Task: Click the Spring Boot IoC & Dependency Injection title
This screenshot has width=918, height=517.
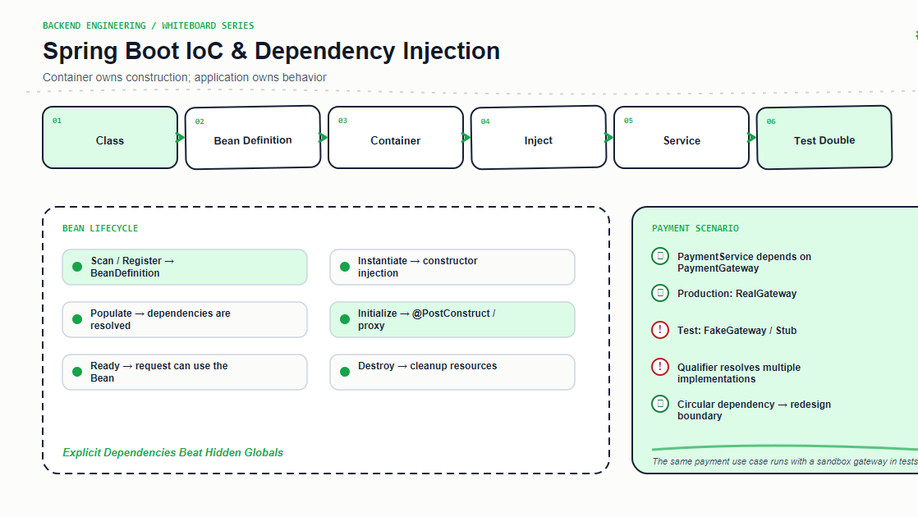Action: point(271,51)
